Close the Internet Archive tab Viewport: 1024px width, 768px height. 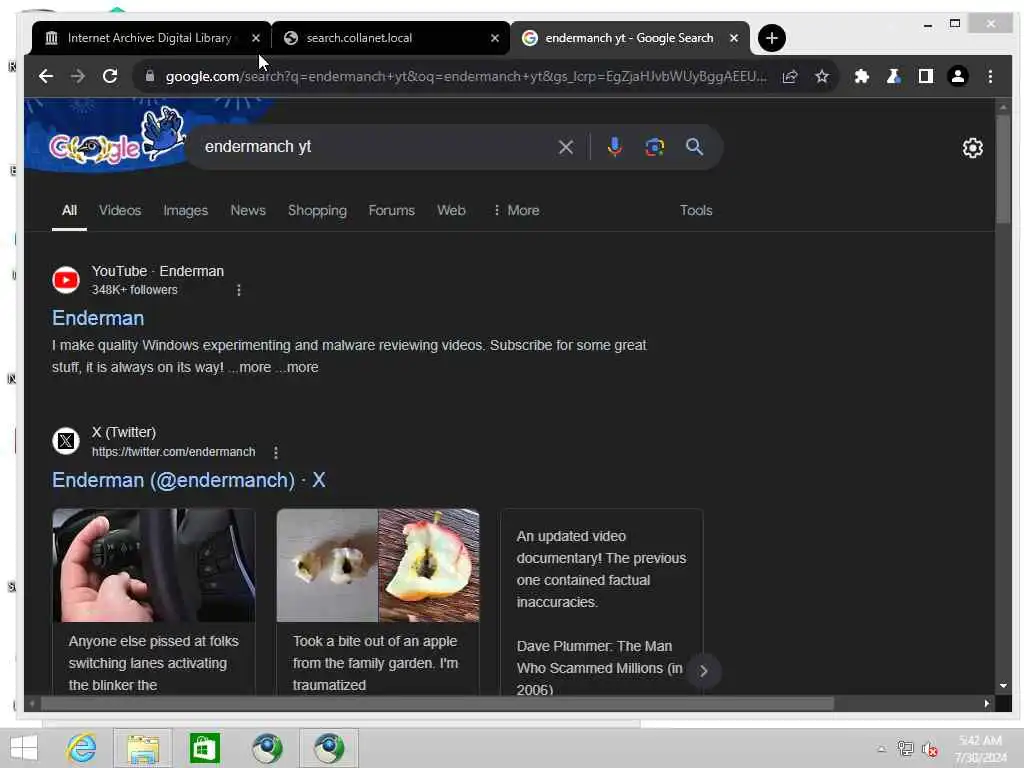click(x=256, y=39)
